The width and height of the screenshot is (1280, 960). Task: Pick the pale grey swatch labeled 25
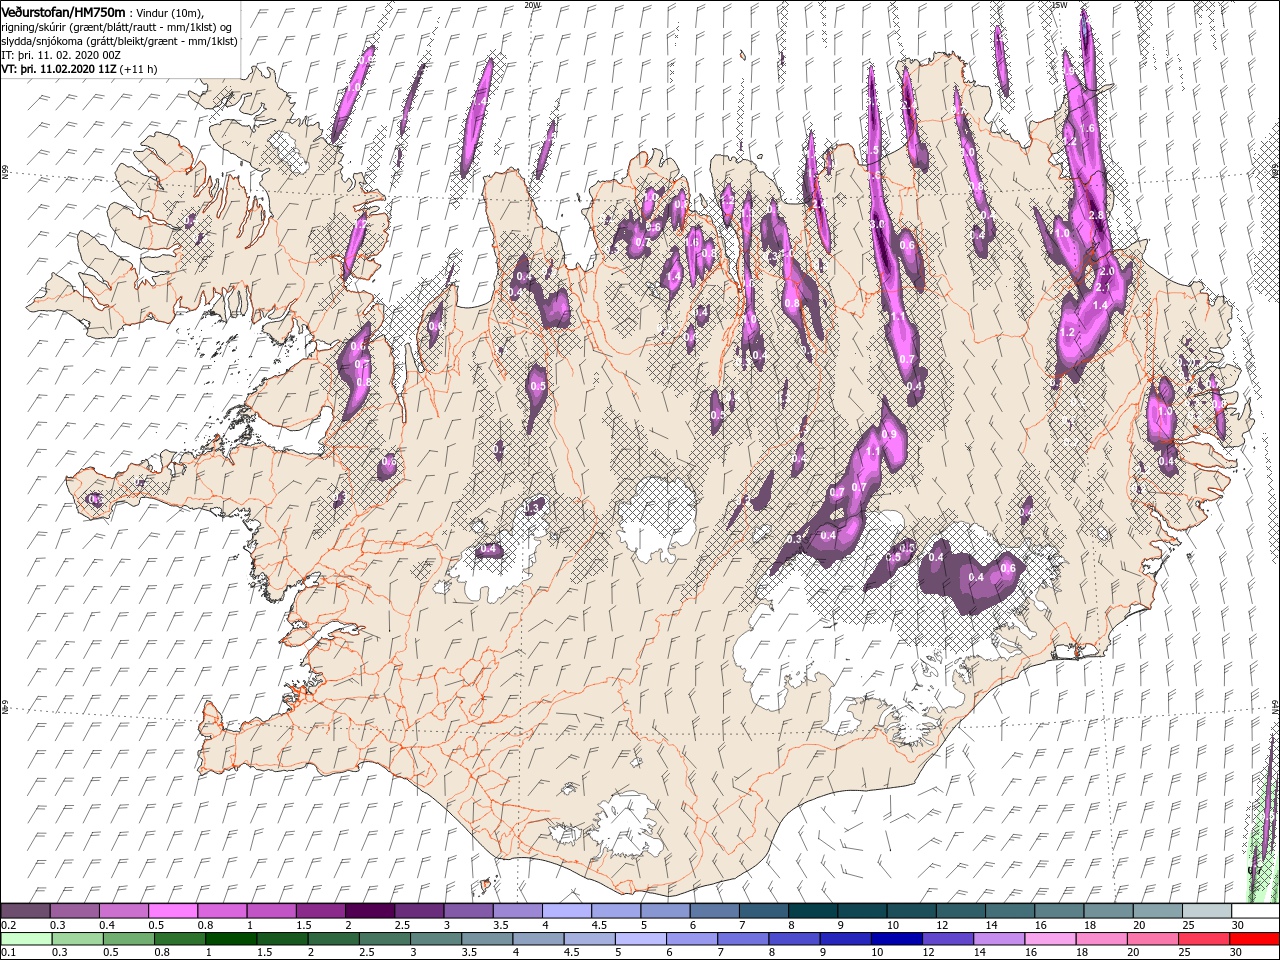[1205, 911]
